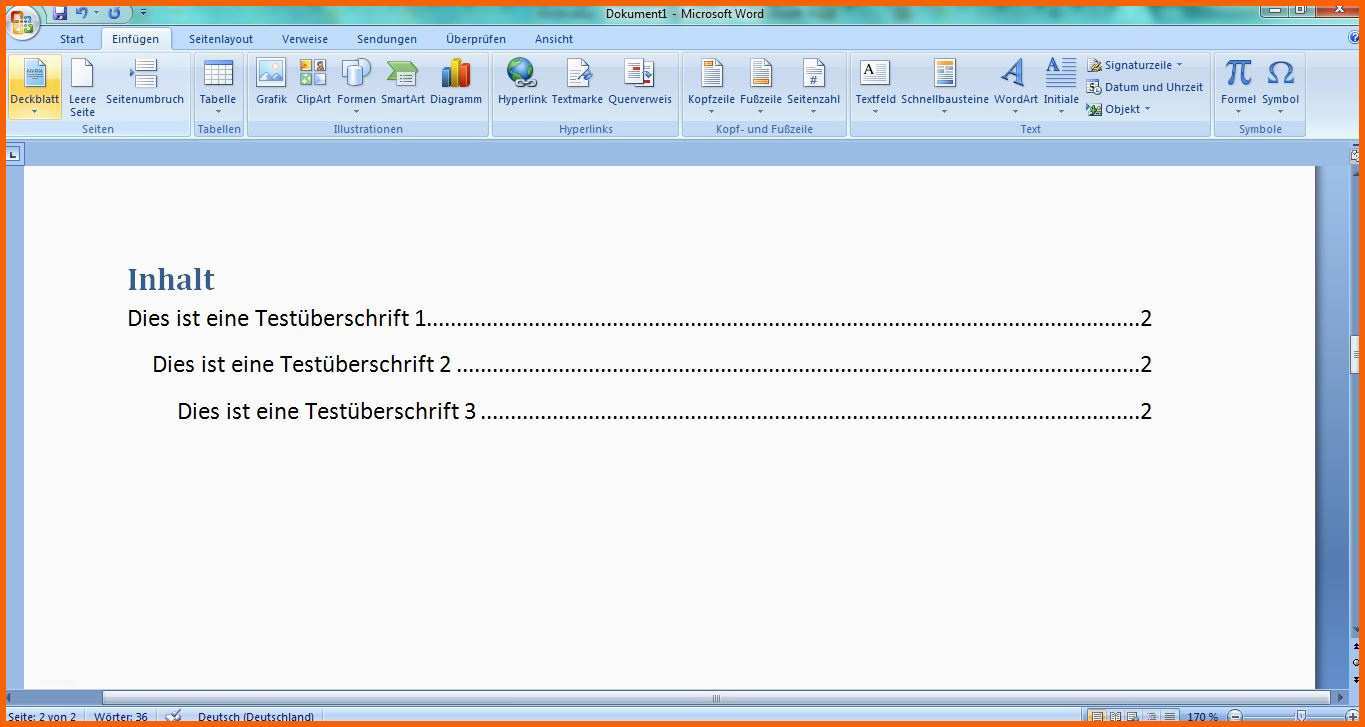Save document via quick access toolbar
Viewport: 1365px width, 727px height.
pos(60,13)
